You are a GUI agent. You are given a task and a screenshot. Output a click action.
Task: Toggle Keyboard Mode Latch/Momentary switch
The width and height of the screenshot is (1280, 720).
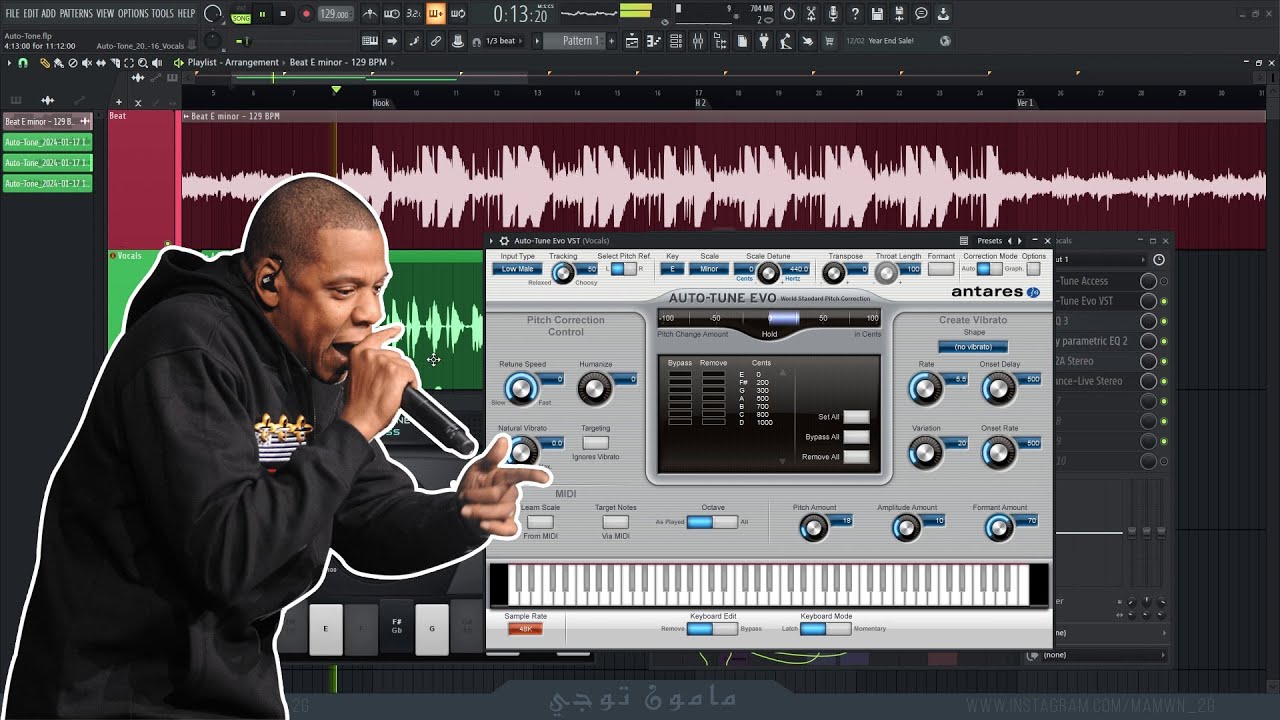tap(825, 629)
